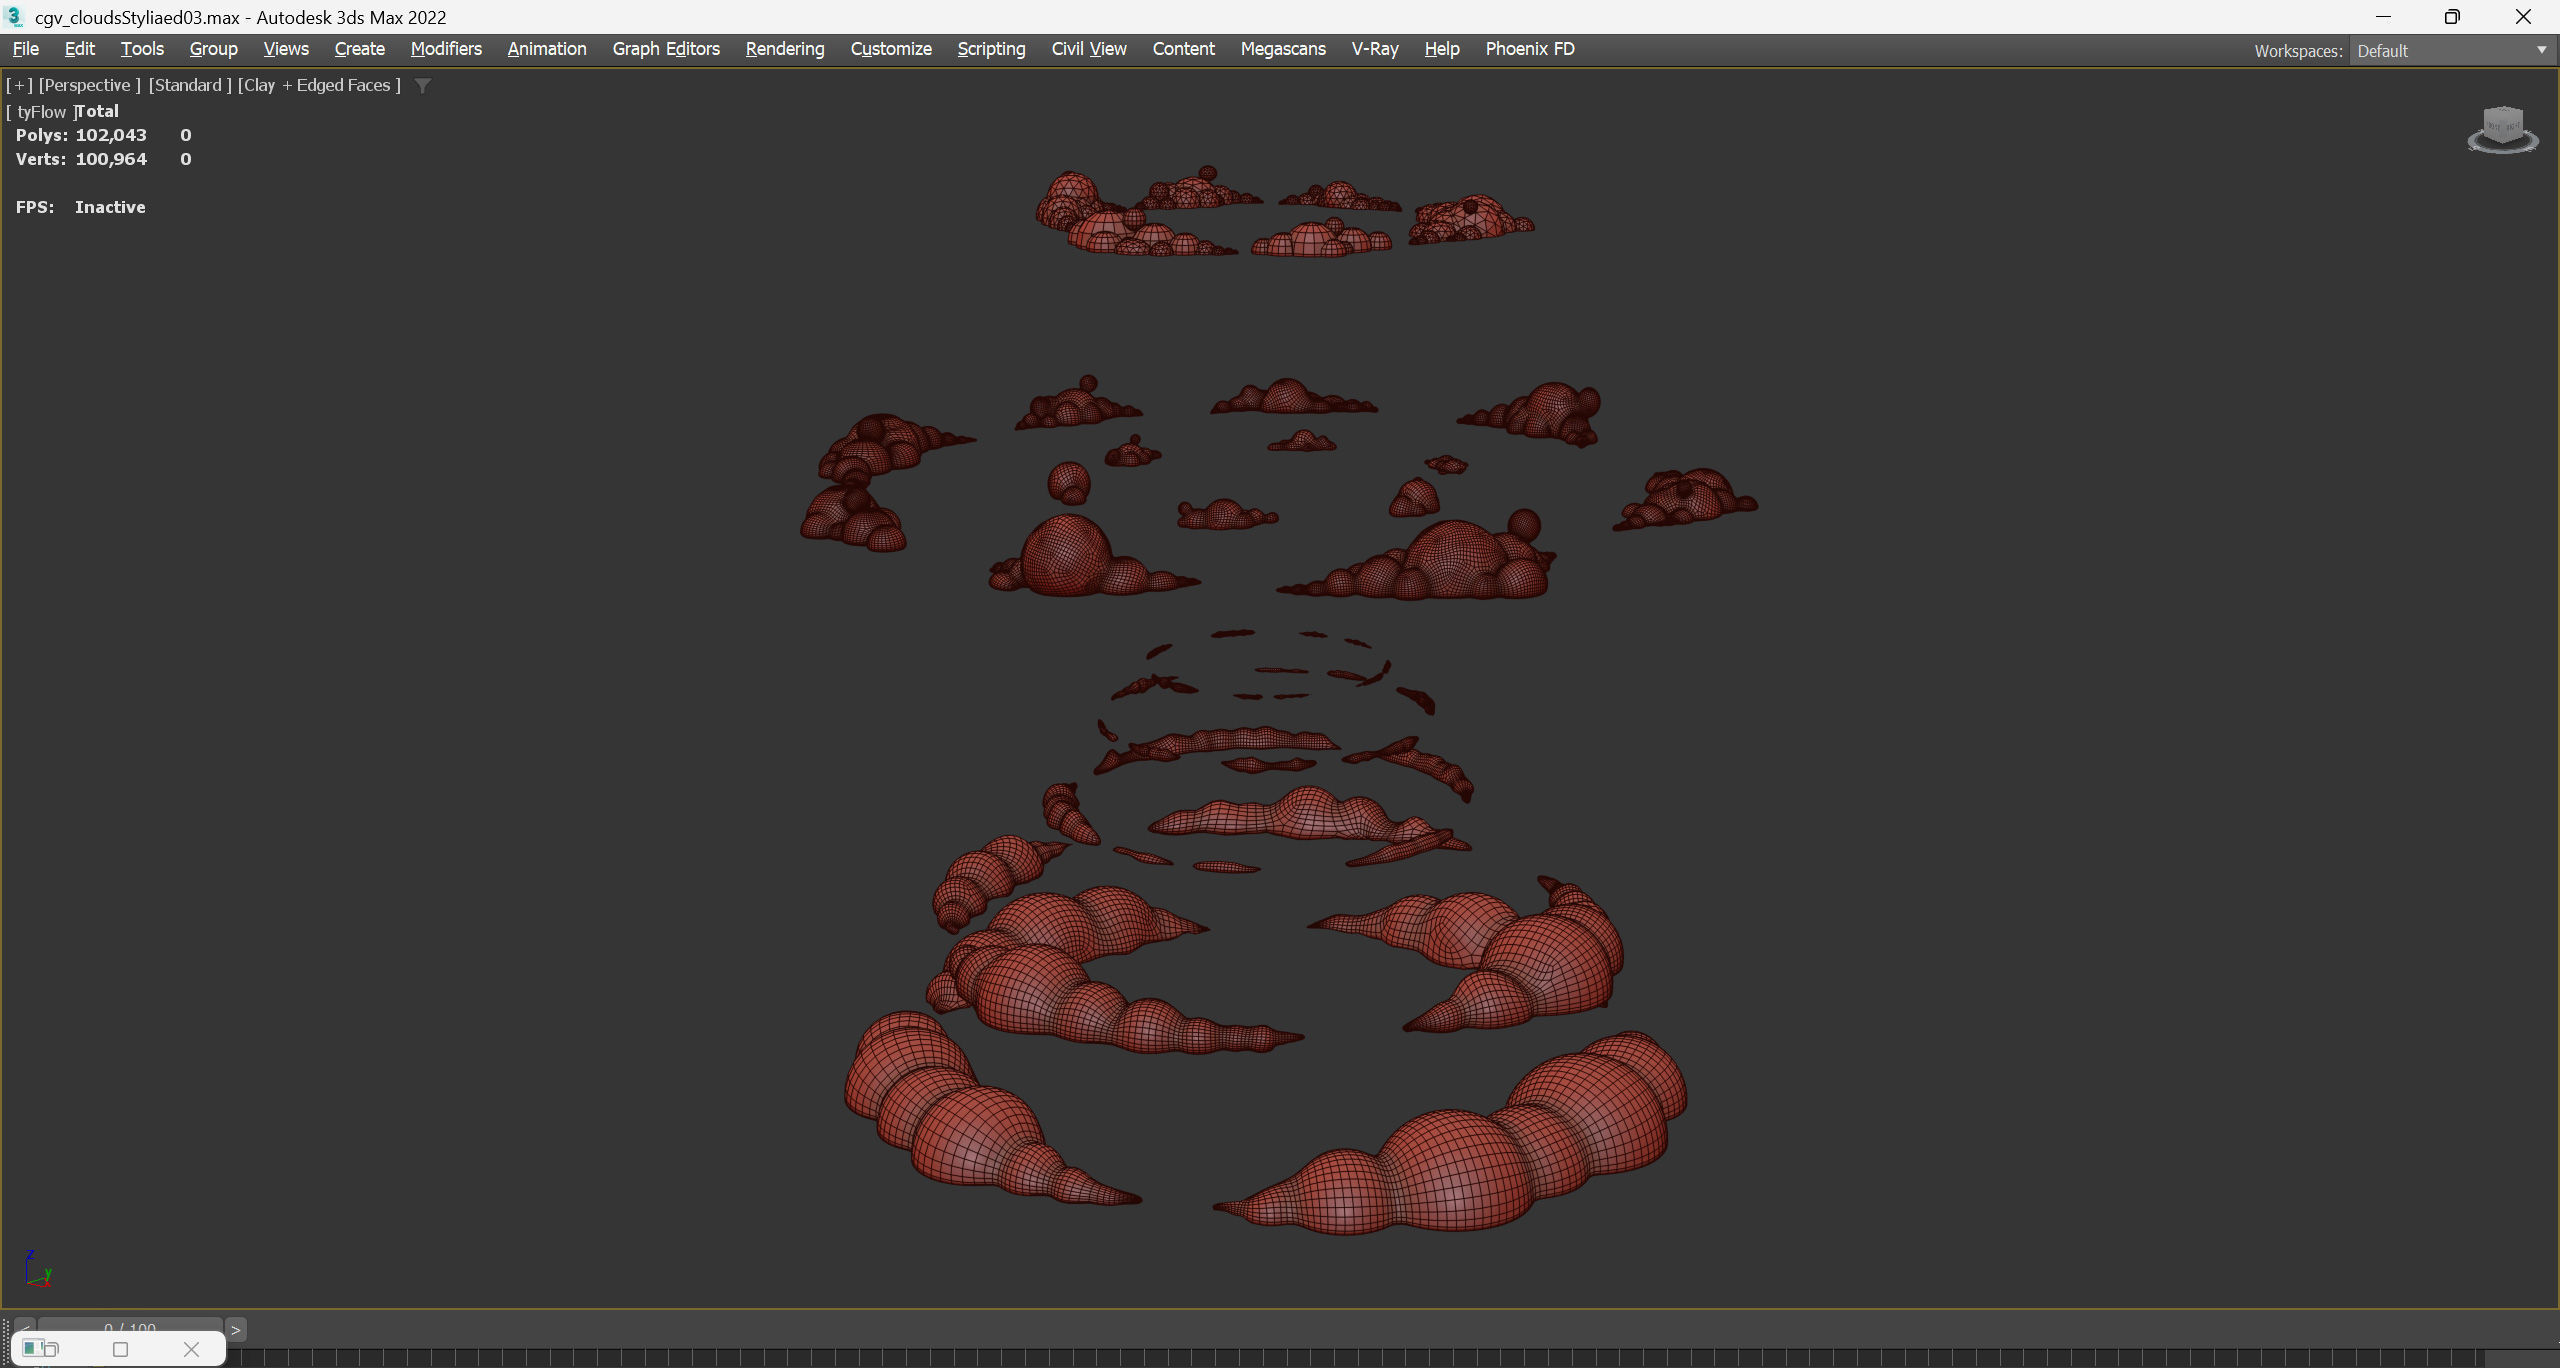Image resolution: width=2560 pixels, height=1368 pixels.
Task: Advance time slider with right arrow
Action: [x=236, y=1329]
